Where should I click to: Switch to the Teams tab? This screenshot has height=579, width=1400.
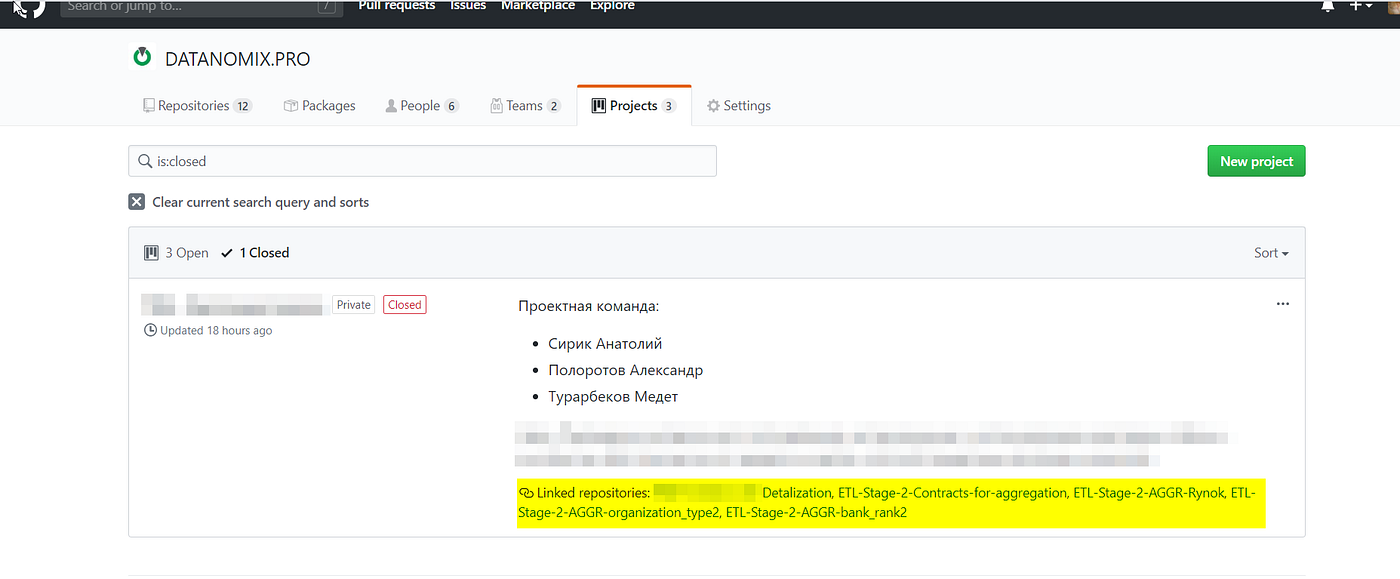tap(525, 106)
